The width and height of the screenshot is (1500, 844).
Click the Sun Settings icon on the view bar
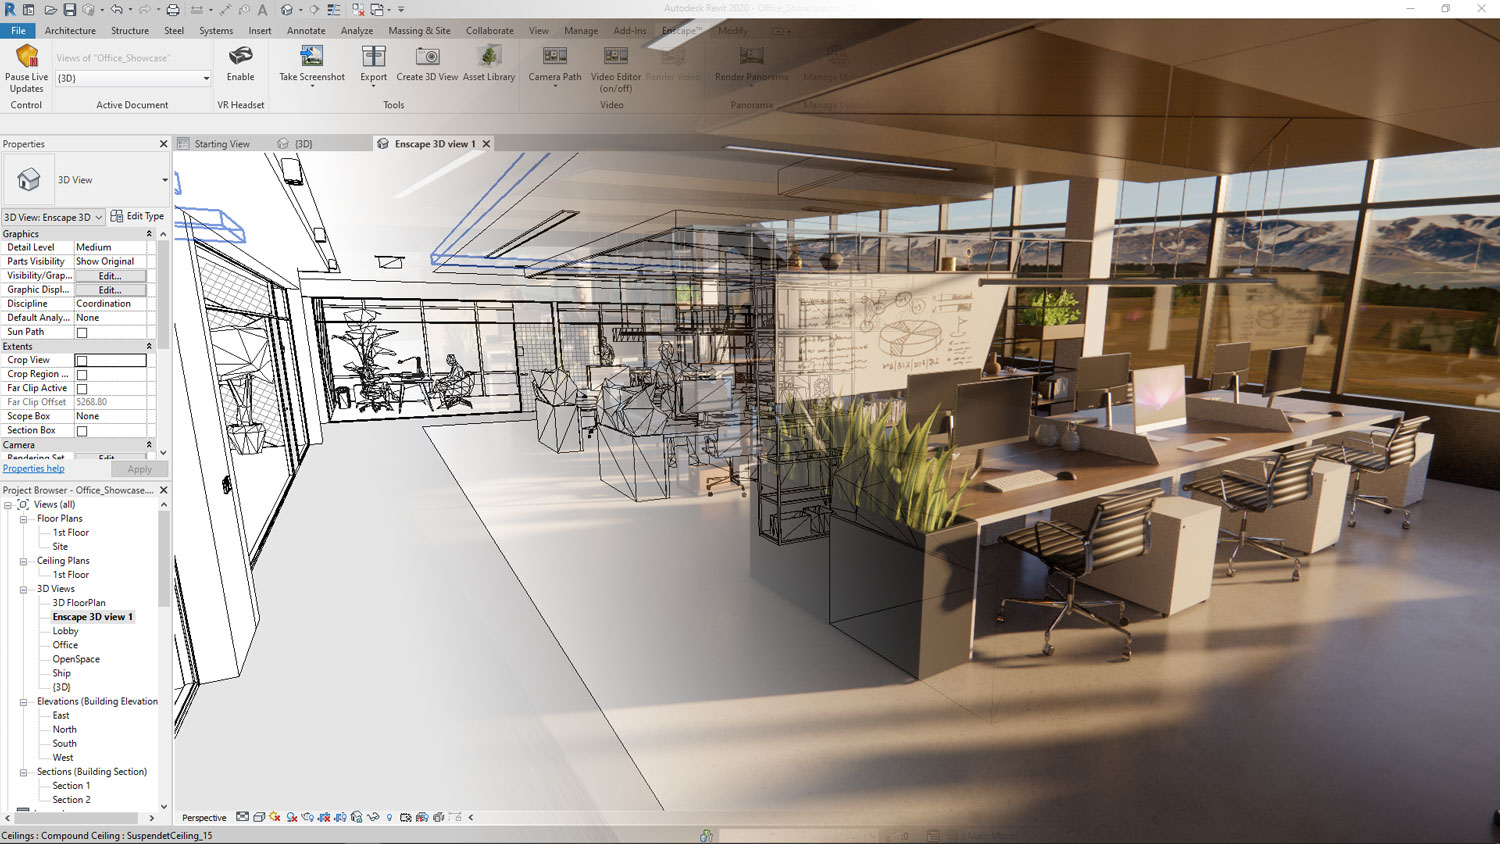click(x=273, y=817)
